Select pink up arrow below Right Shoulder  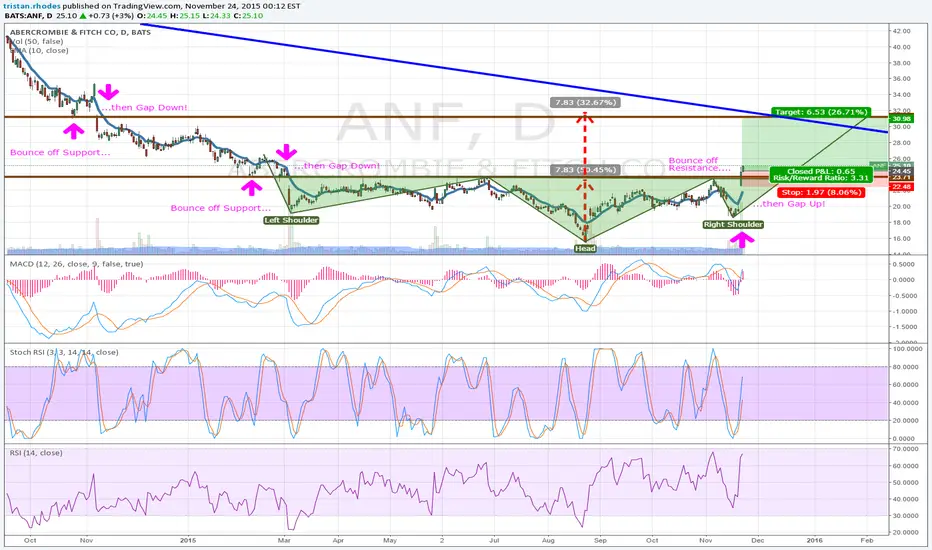coord(742,239)
